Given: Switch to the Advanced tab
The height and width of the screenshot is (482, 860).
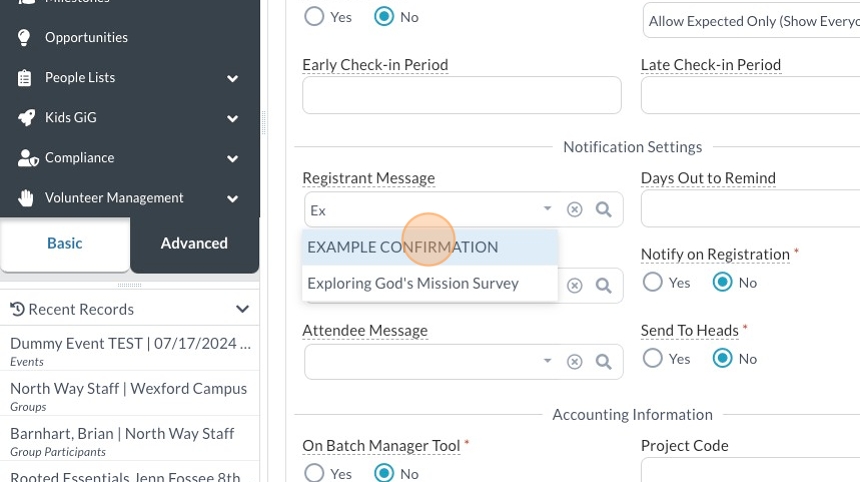Looking at the screenshot, I should pyautogui.click(x=194, y=243).
